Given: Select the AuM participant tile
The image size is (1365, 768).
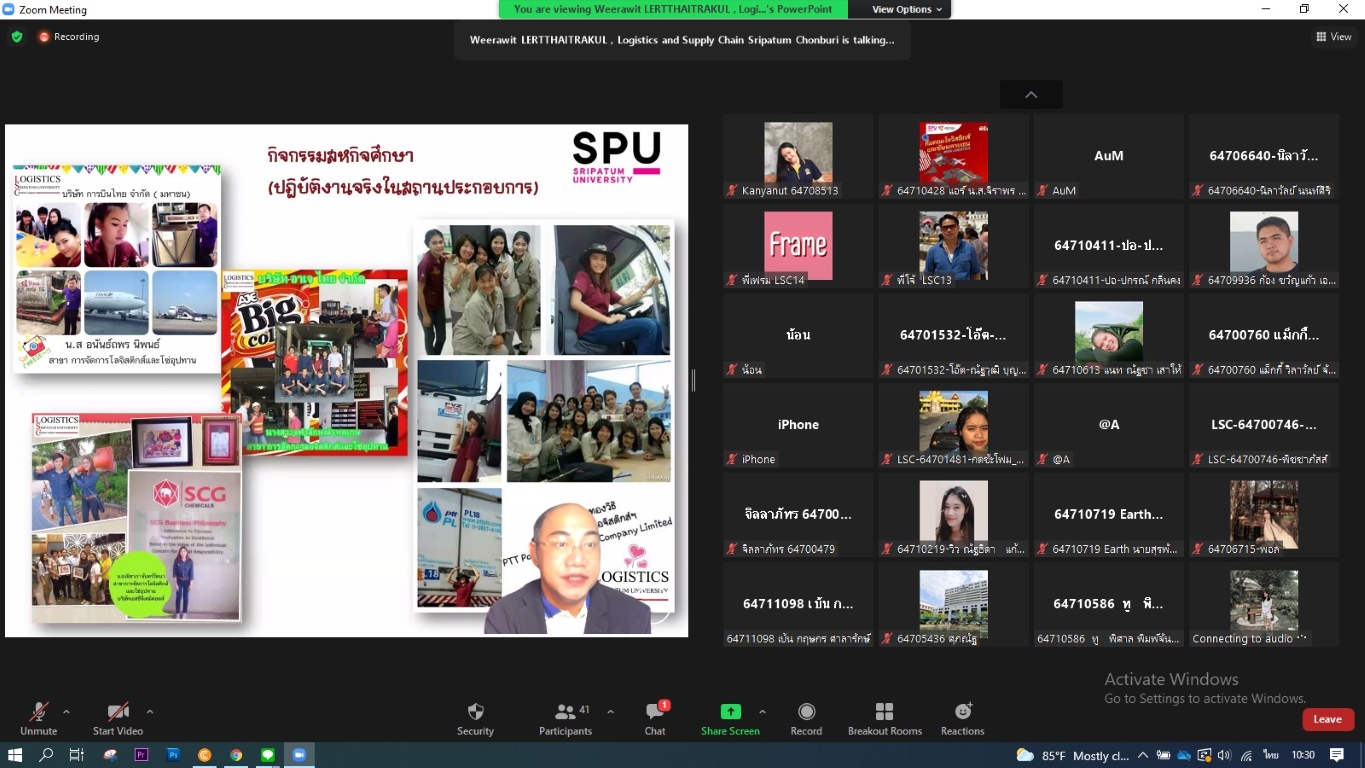Looking at the screenshot, I should [x=1108, y=156].
